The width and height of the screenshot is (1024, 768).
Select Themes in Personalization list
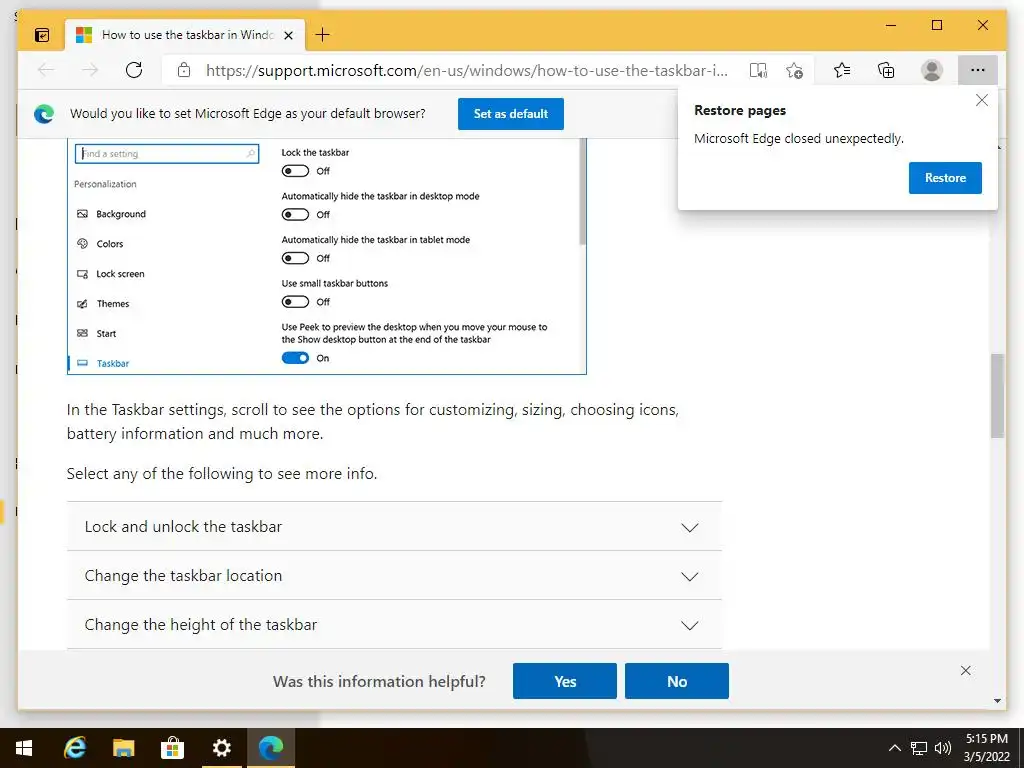(x=103, y=304)
